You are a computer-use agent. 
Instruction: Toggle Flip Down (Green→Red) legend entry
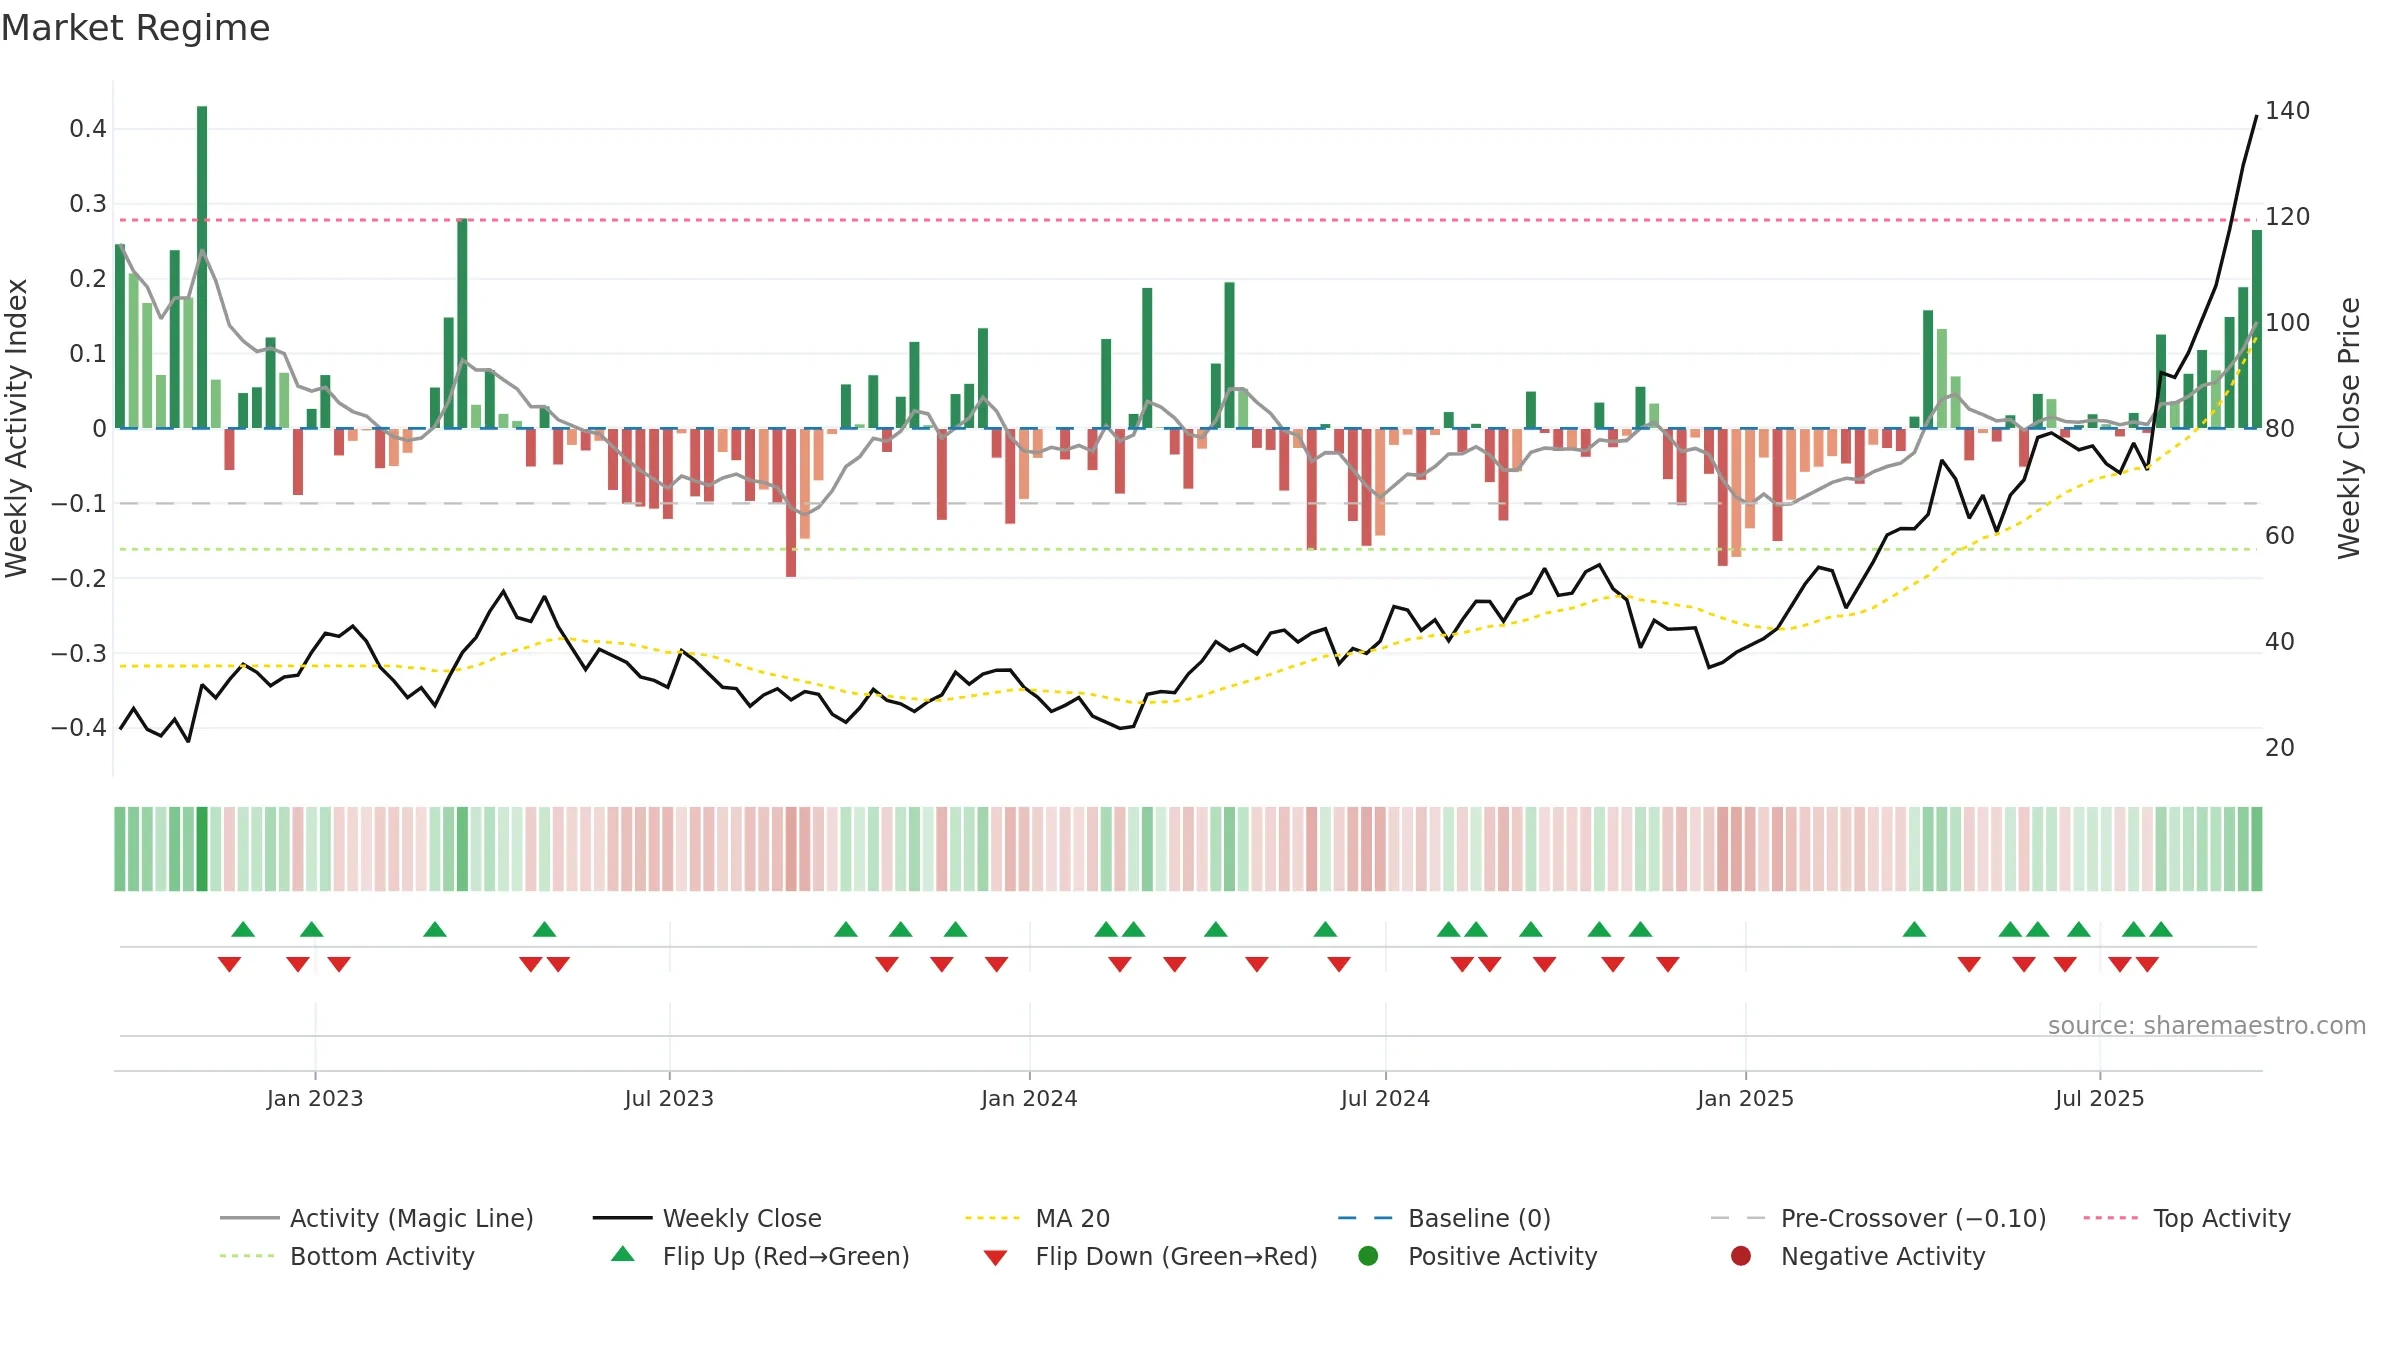click(x=1150, y=1256)
